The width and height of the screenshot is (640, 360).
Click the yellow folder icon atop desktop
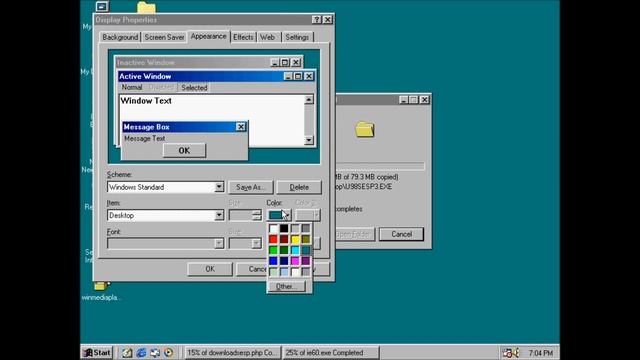[146, 7]
